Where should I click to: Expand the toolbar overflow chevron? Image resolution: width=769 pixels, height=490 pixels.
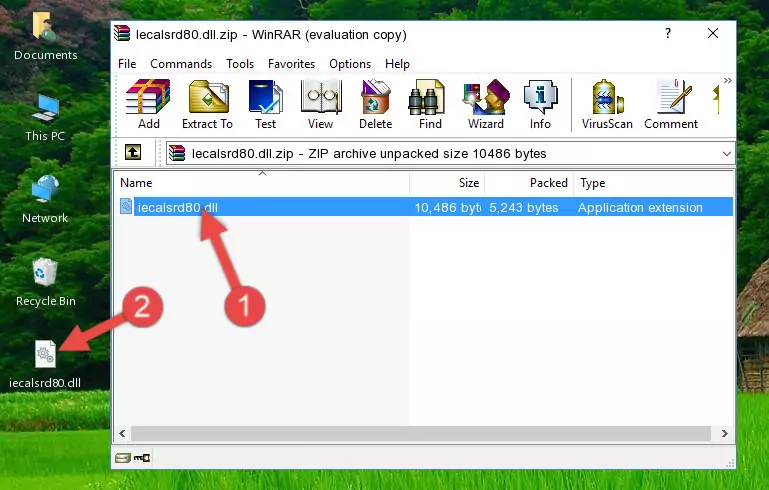click(727, 80)
